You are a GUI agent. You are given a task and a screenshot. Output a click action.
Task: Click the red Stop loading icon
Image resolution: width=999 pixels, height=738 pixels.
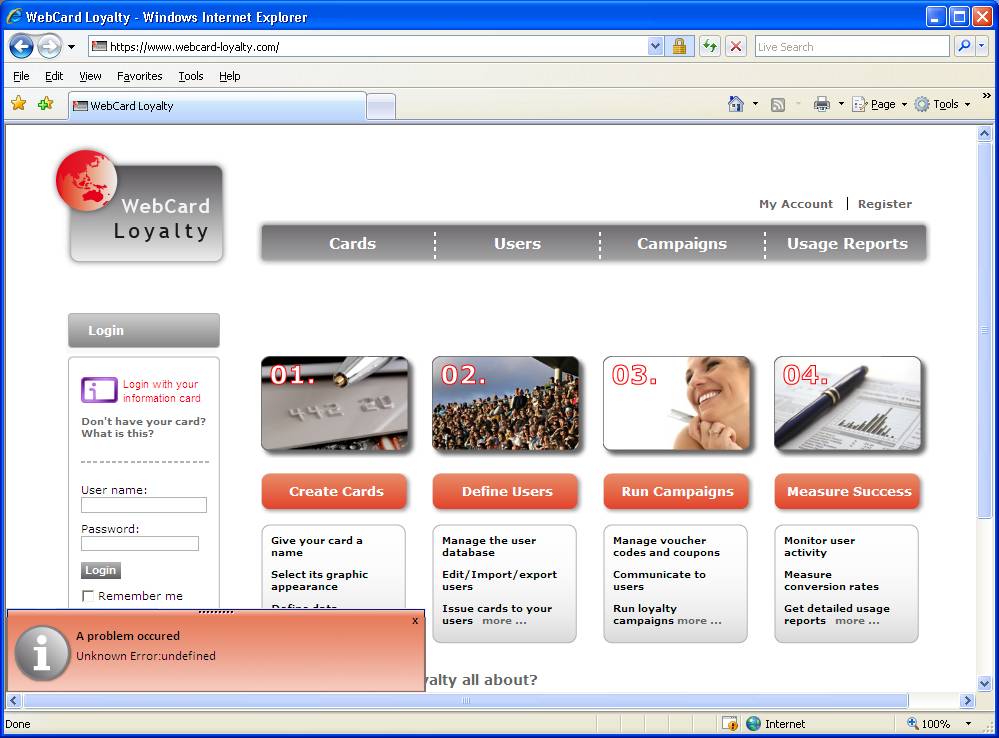736,47
